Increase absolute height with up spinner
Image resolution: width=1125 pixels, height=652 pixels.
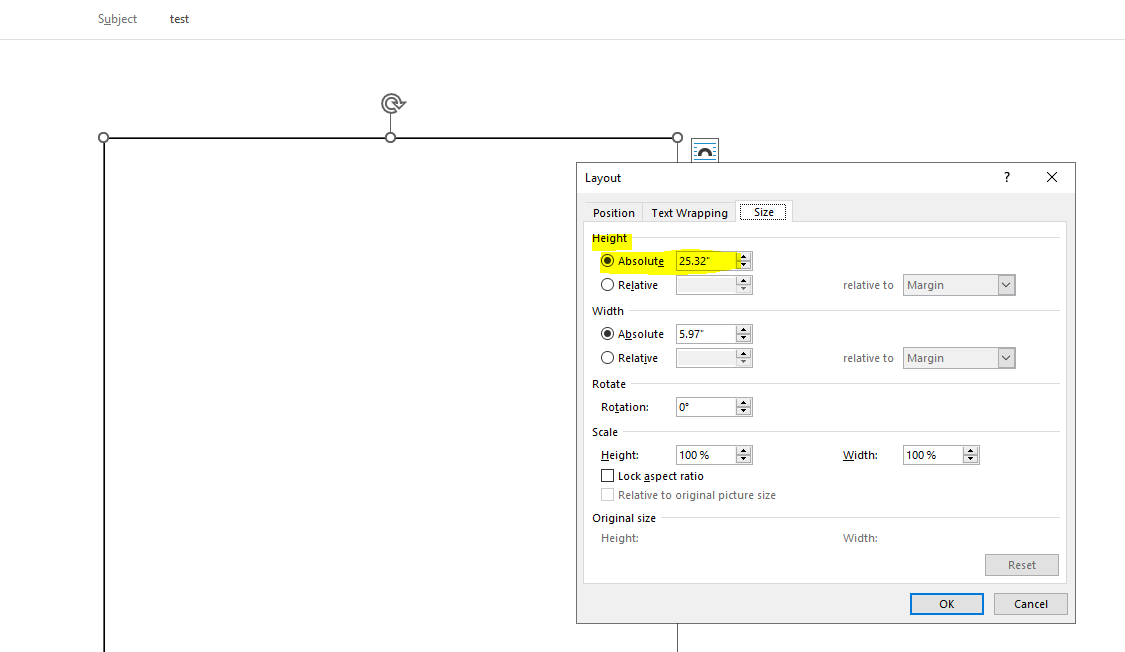click(x=744, y=257)
